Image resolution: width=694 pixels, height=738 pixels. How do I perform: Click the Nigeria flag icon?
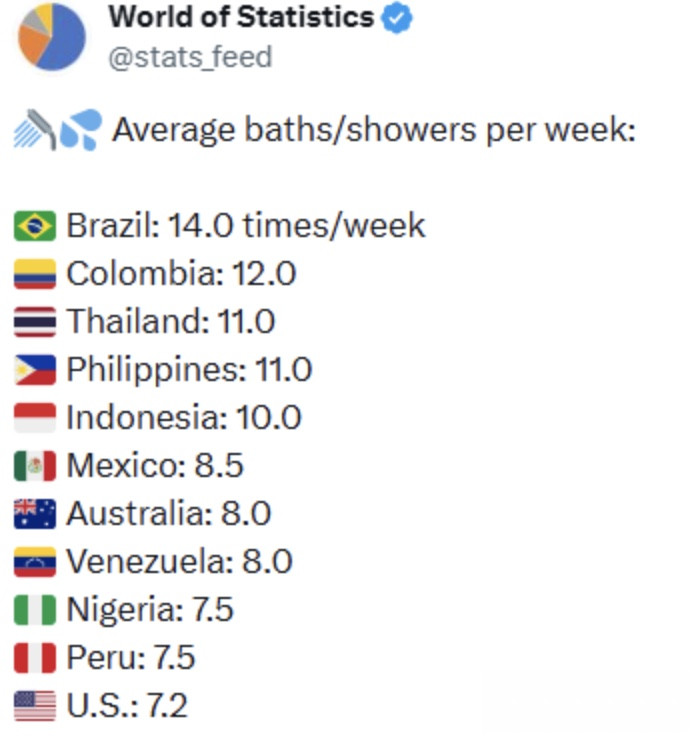point(35,610)
